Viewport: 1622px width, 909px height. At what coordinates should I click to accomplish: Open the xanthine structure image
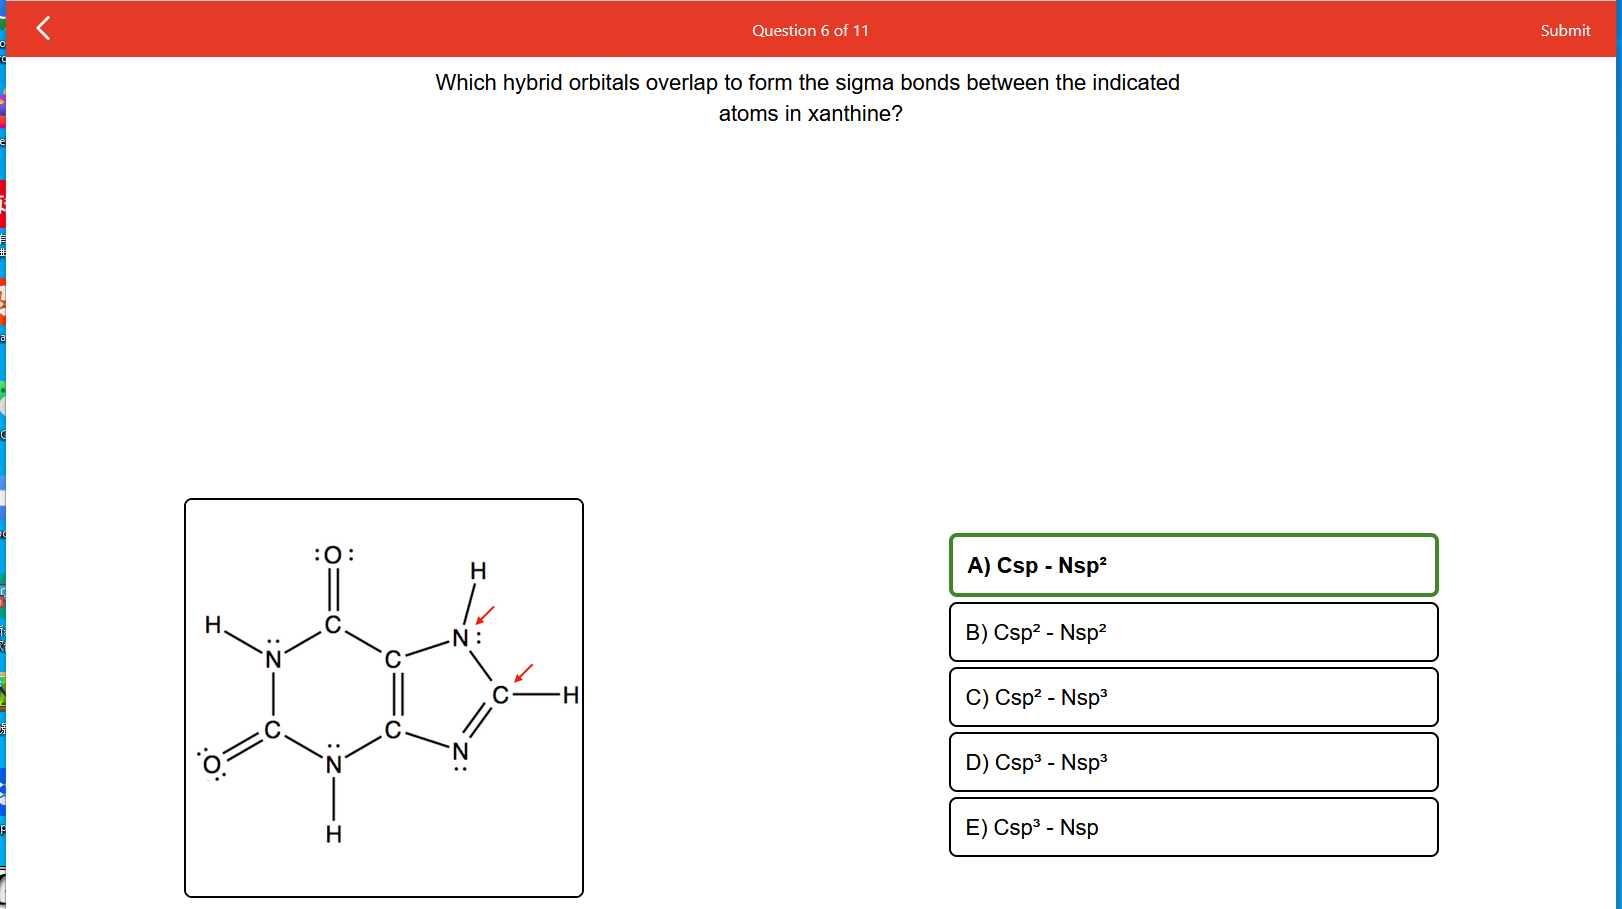pos(384,698)
